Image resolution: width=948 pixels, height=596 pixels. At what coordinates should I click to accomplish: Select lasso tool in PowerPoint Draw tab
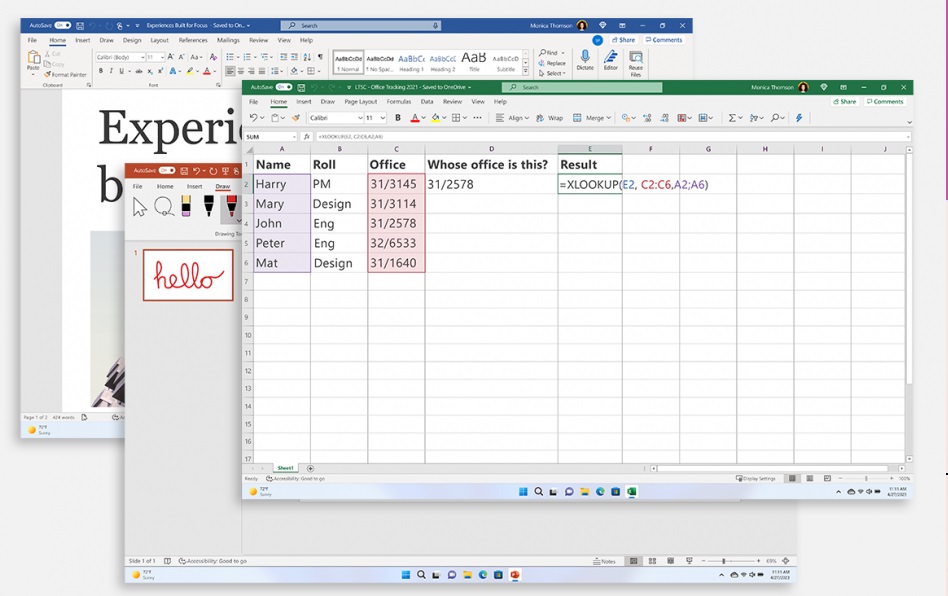(x=163, y=207)
